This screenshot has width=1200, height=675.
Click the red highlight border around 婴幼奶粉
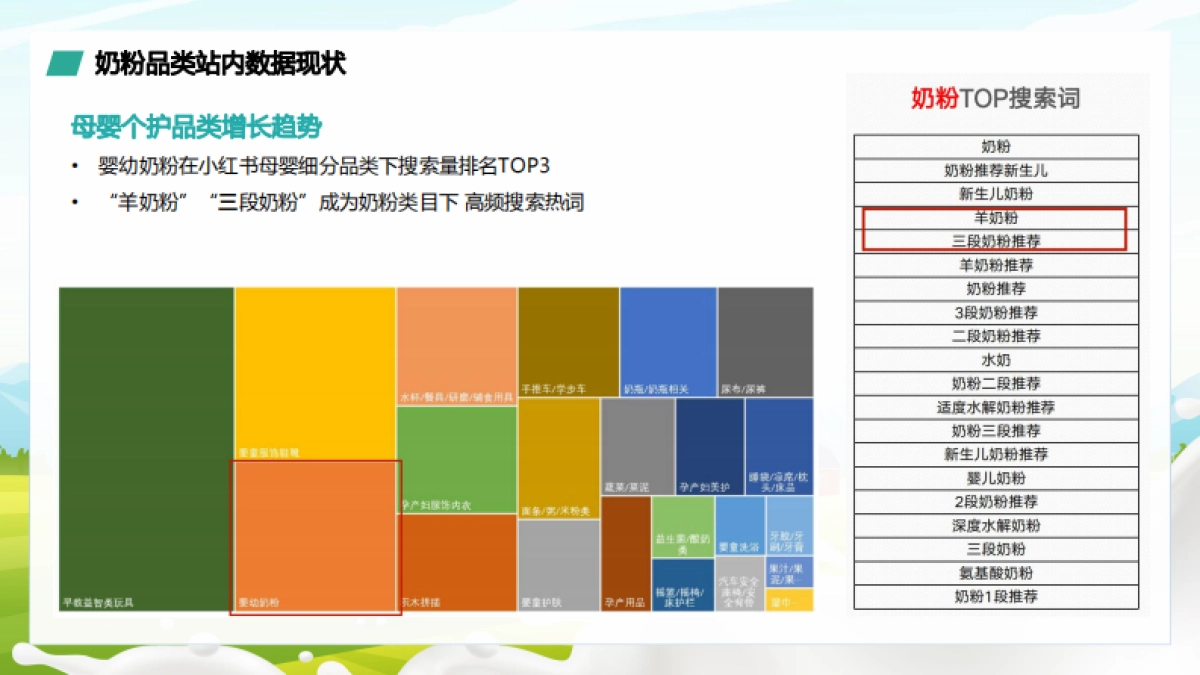315,459
